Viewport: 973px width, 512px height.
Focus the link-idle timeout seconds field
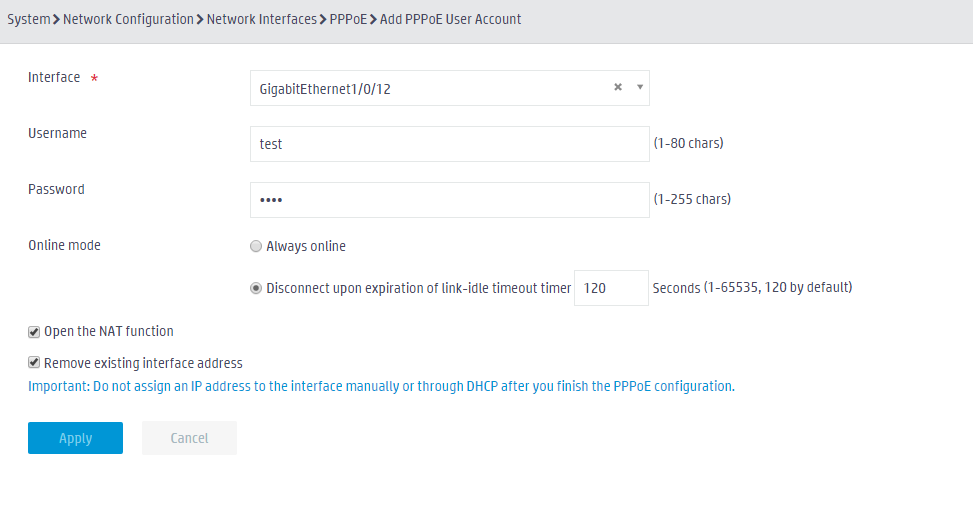[x=611, y=288]
